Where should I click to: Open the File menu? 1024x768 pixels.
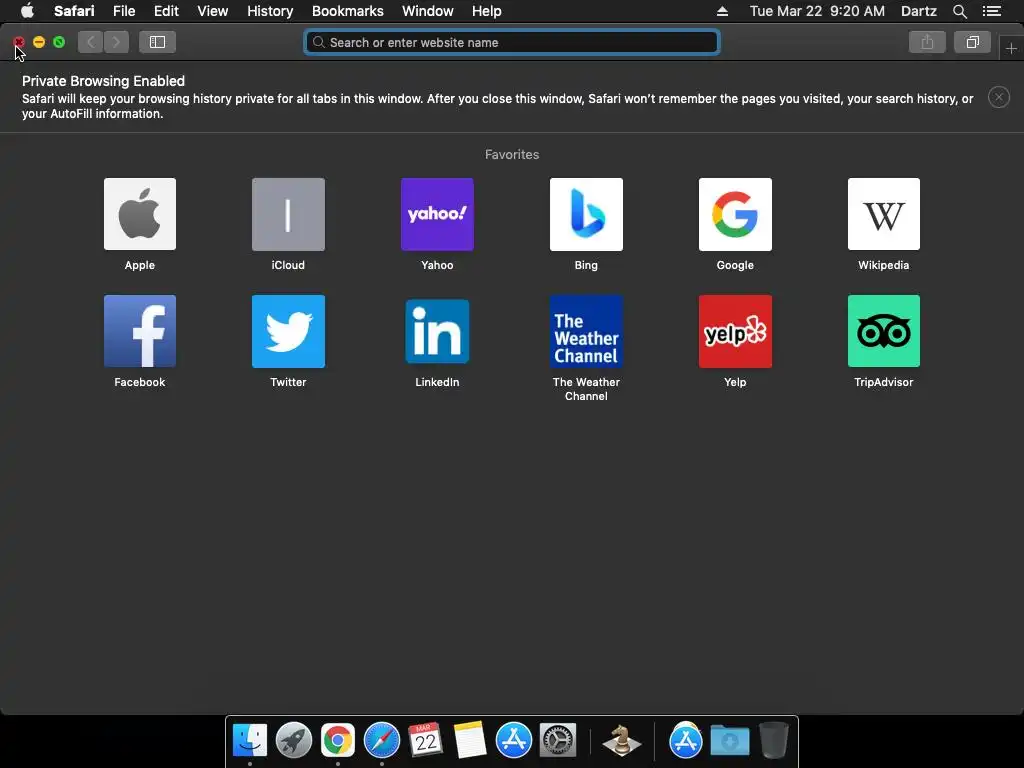coord(124,11)
